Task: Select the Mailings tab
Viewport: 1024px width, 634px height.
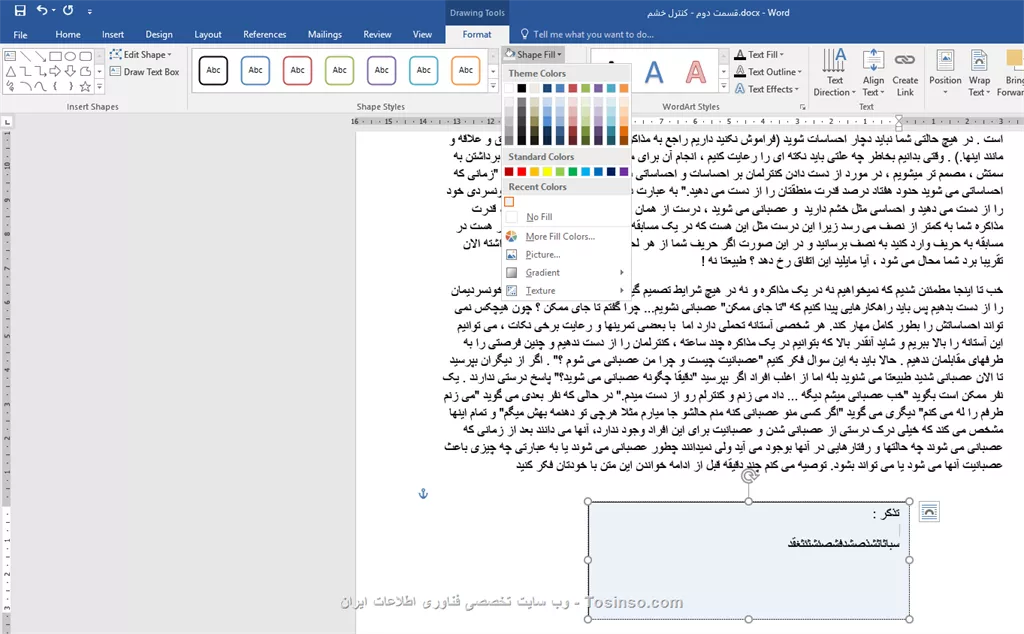Action: click(325, 35)
